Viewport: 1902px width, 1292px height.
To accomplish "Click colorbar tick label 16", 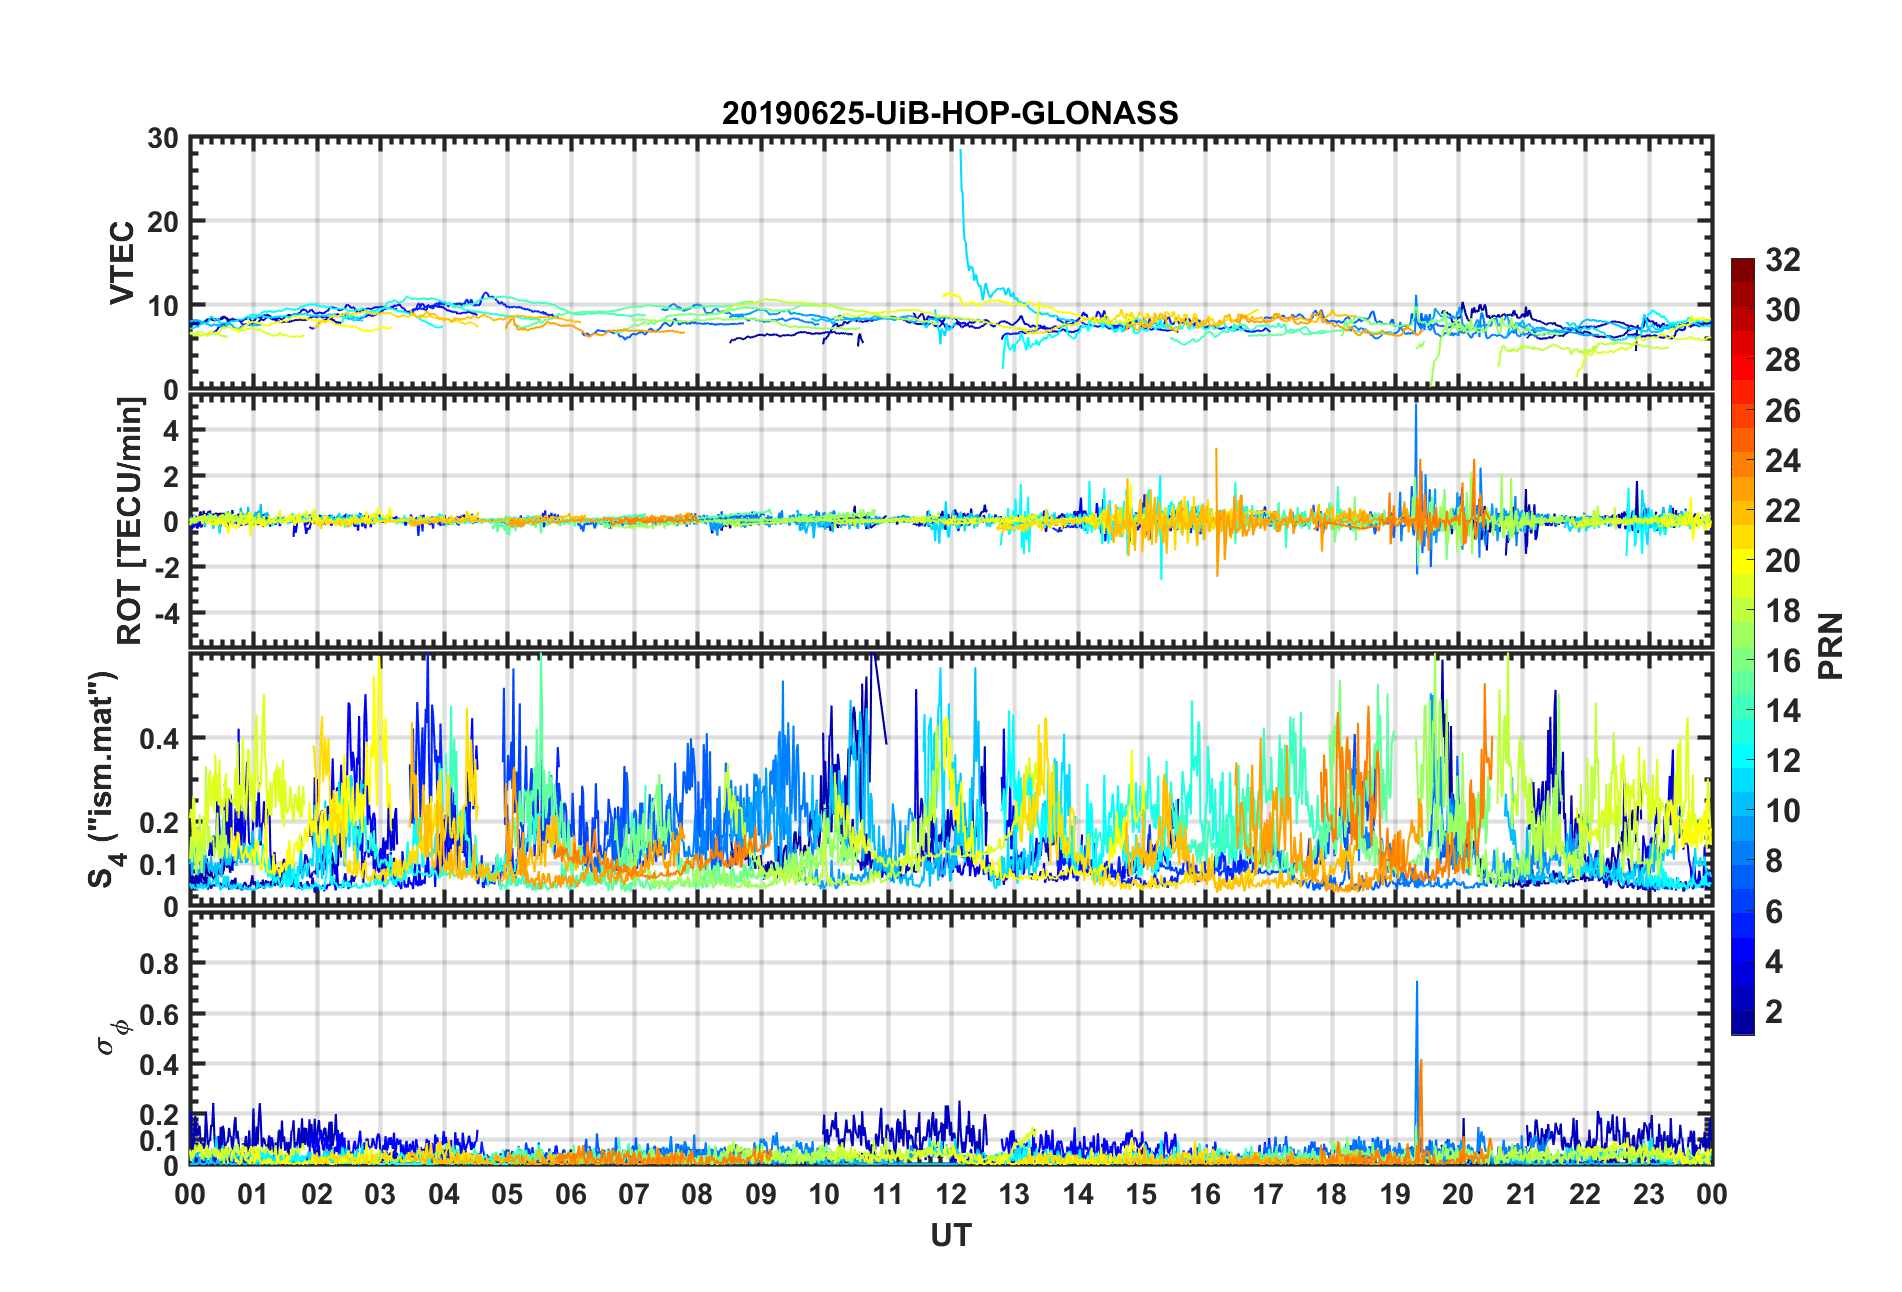I will [1782, 661].
